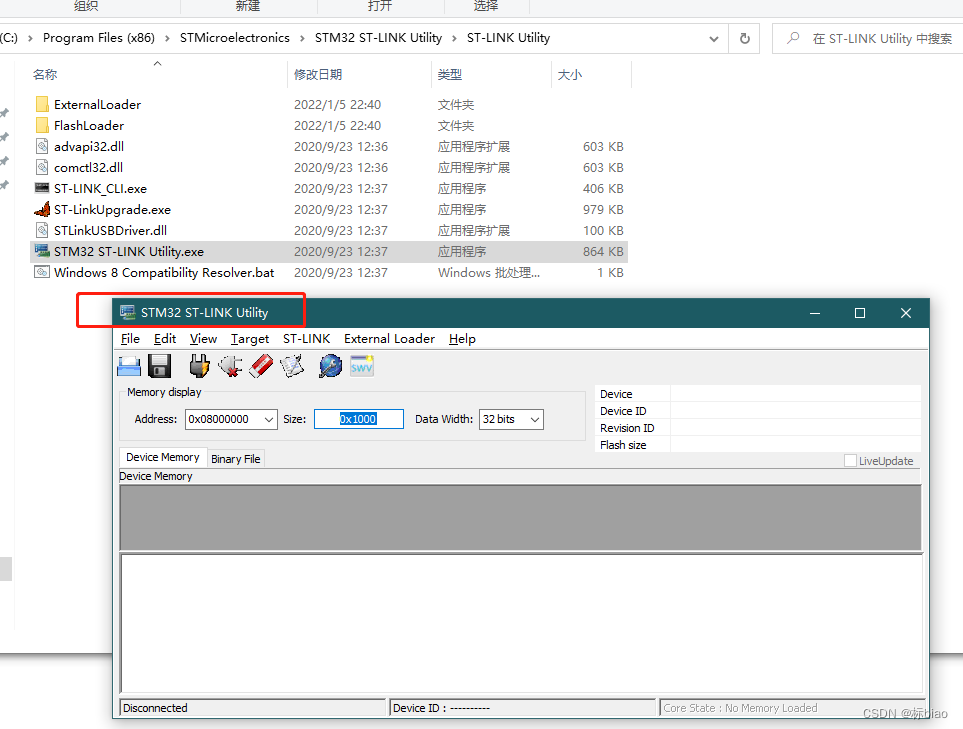Expand chevron after STMicroelectronics breadcrumb

302,38
